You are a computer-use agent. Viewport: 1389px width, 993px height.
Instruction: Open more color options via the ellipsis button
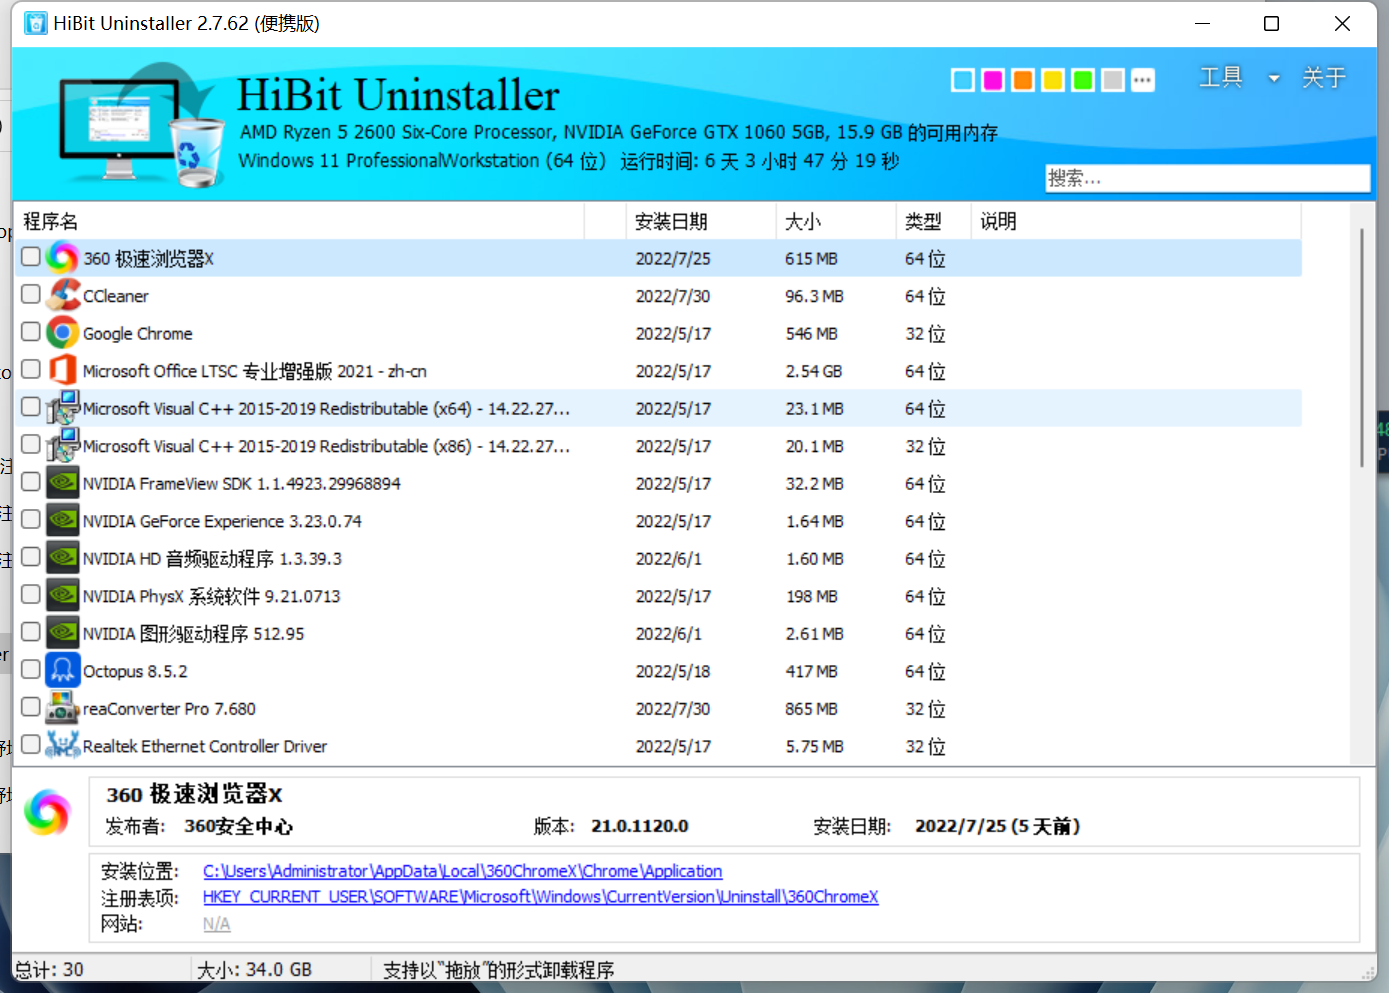[x=1142, y=79]
